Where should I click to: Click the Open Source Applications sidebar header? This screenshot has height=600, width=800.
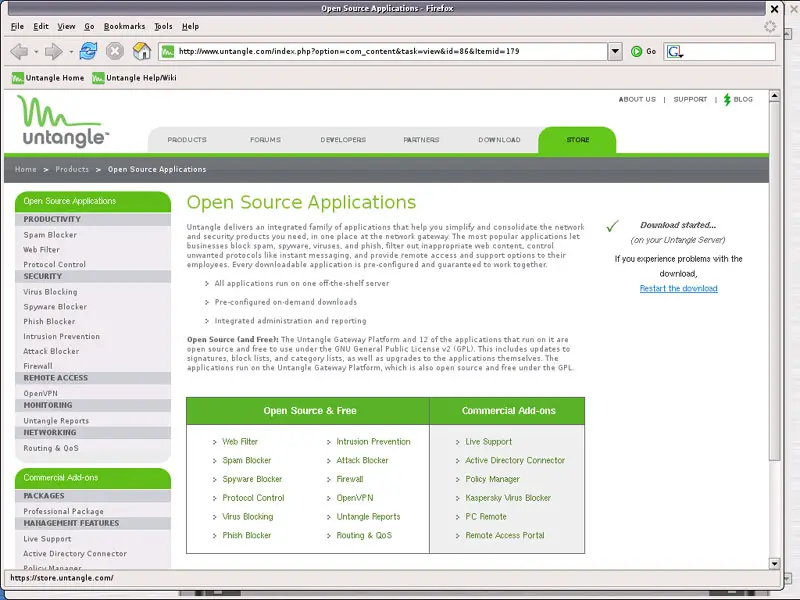tap(93, 202)
